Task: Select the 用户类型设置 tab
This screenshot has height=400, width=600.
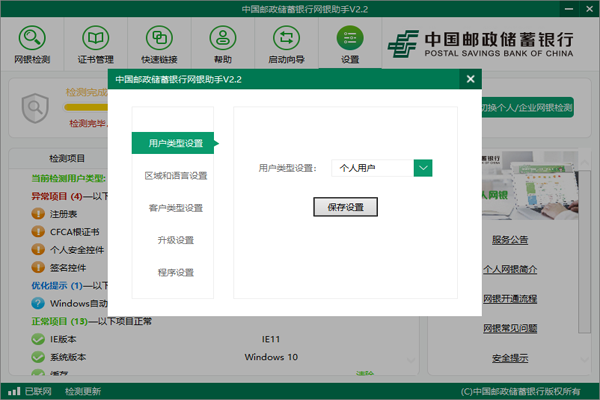Action: [175, 143]
